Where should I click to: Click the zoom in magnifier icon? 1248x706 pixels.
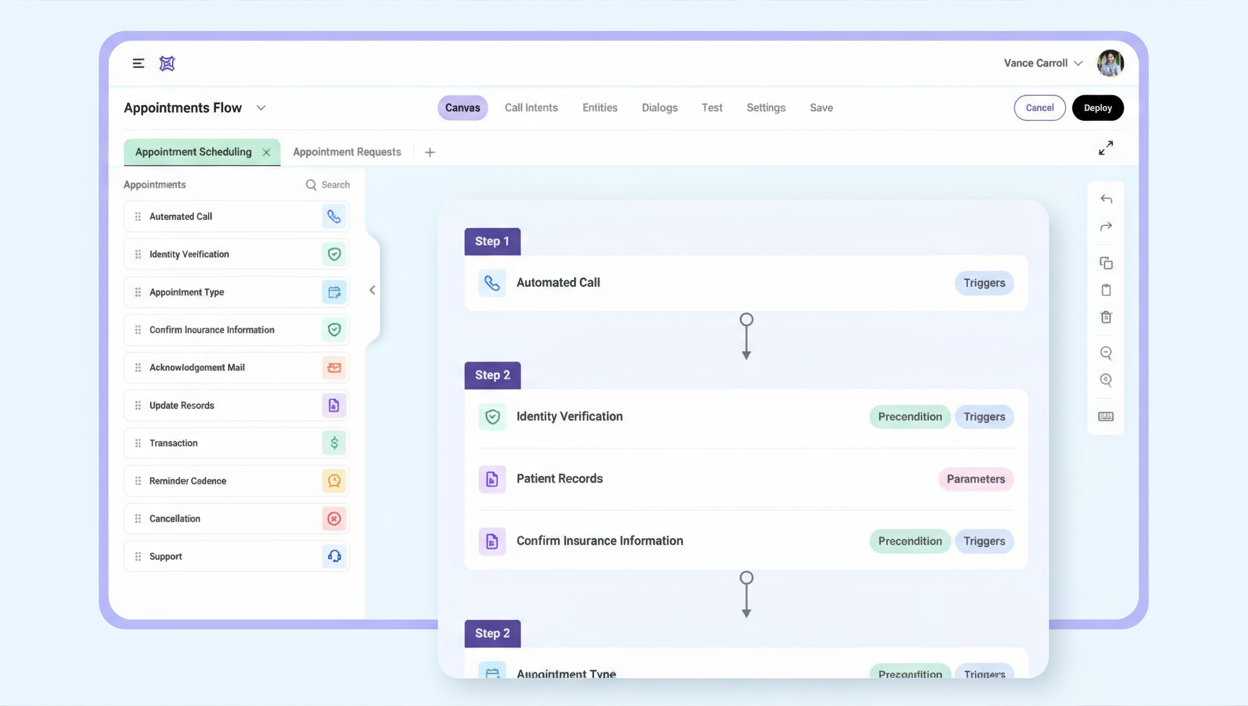pos(1106,380)
